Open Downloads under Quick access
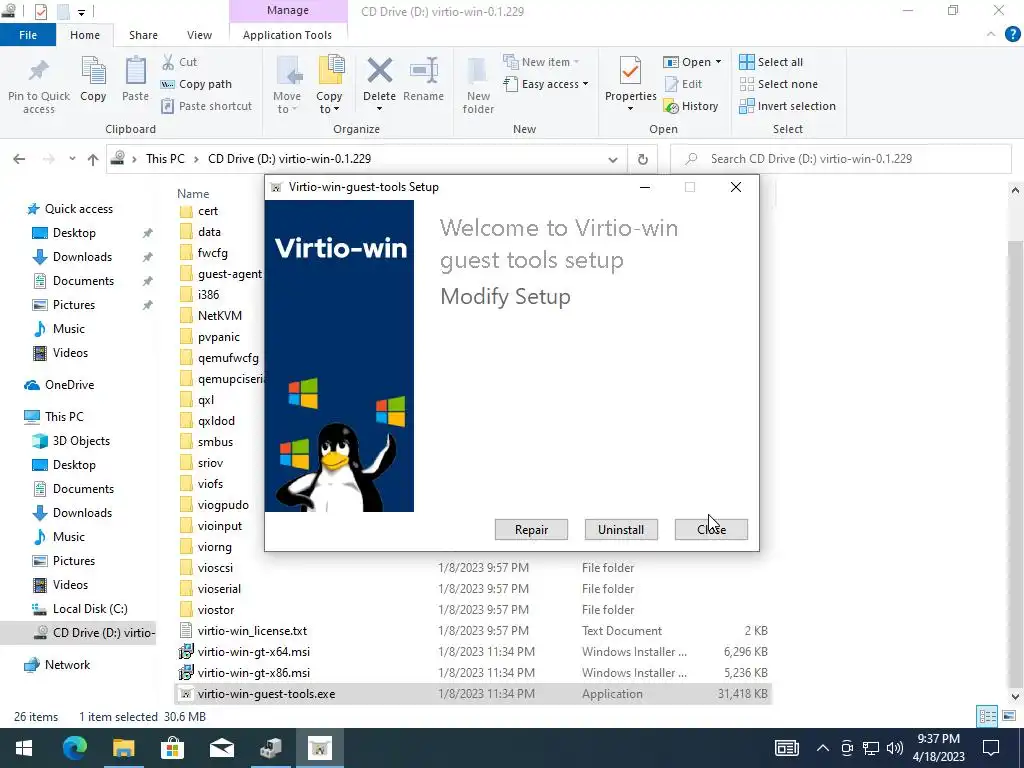The image size is (1024, 768). click(82, 257)
